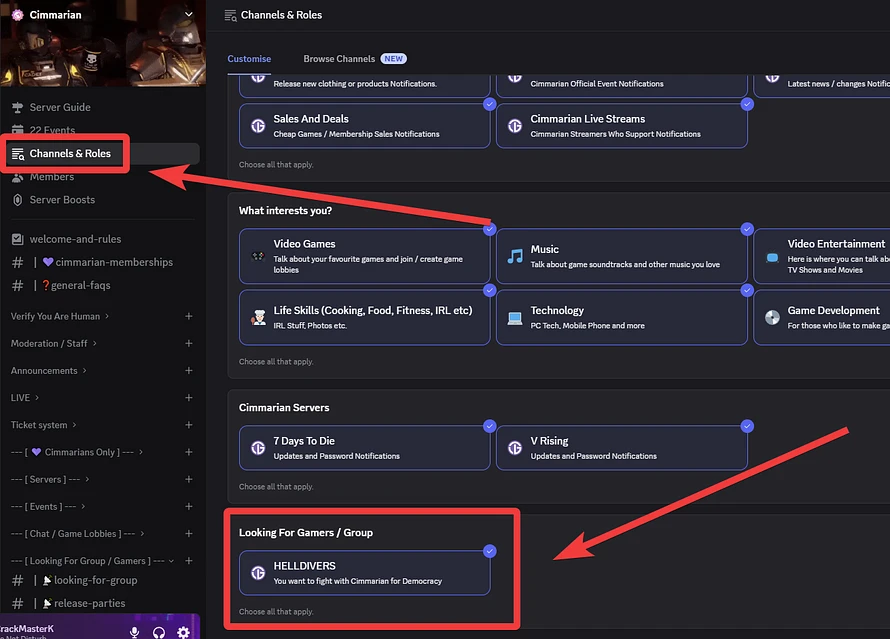Switch to the Customise tab
Viewport: 890px width, 639px height.
point(249,59)
